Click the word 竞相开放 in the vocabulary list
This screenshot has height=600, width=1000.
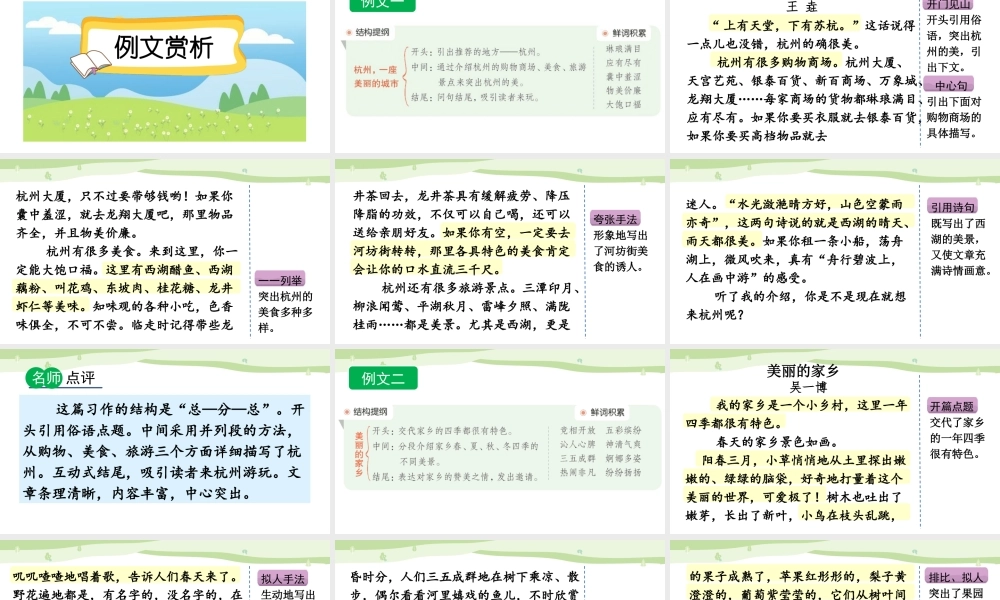pos(577,430)
